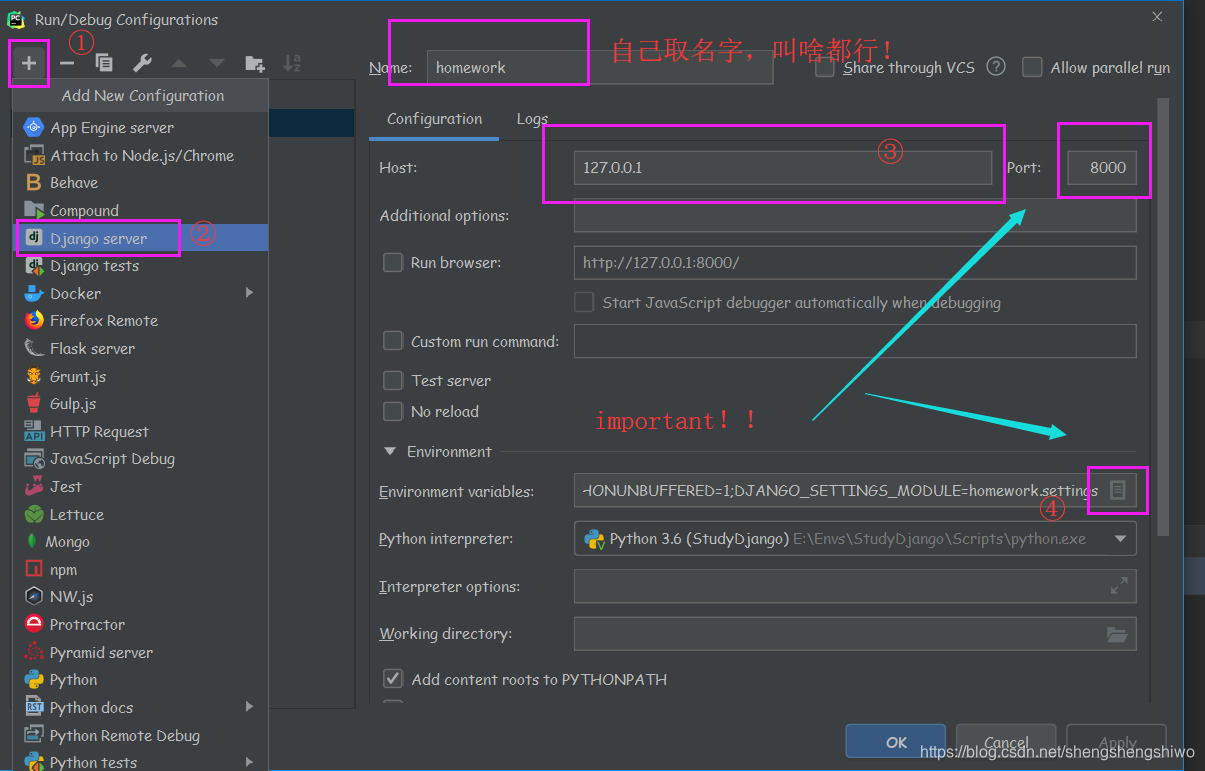
Task: Click the Custom run command text field
Action: pyautogui.click(x=855, y=341)
